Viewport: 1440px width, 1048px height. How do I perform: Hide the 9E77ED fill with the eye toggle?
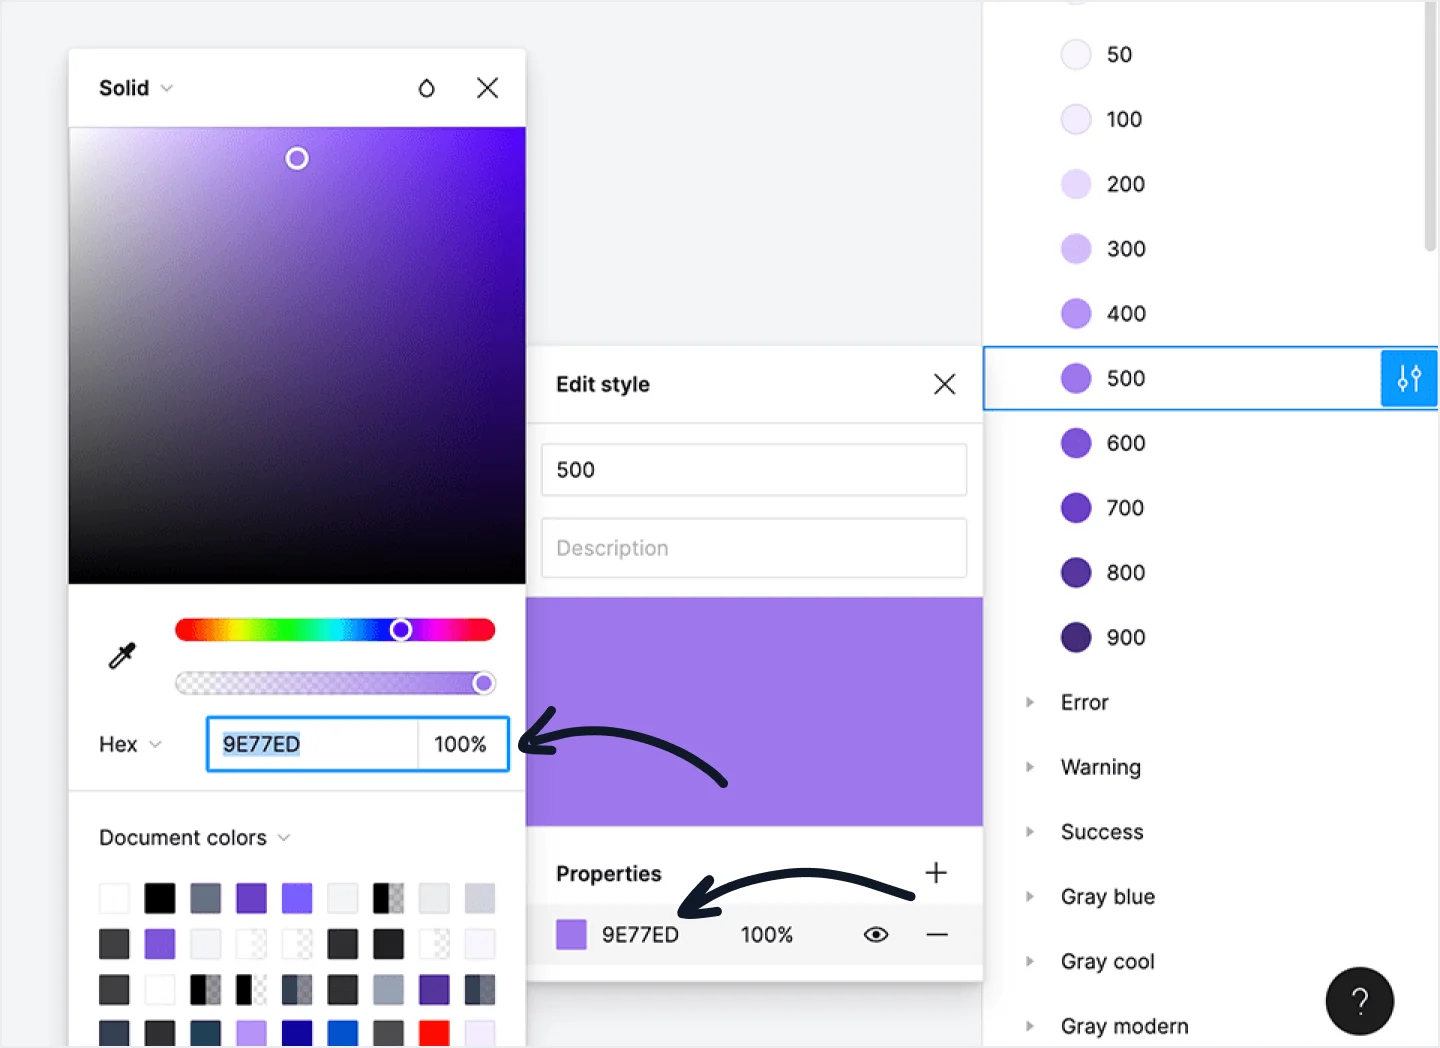pos(875,934)
